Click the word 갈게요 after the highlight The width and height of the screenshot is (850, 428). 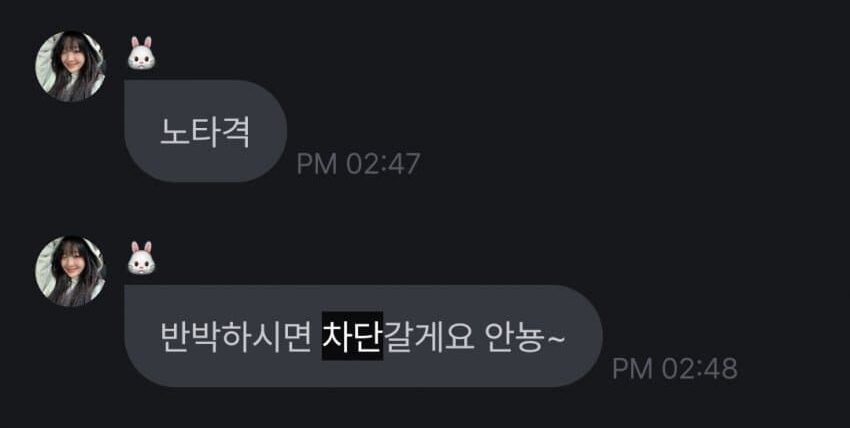pos(428,336)
